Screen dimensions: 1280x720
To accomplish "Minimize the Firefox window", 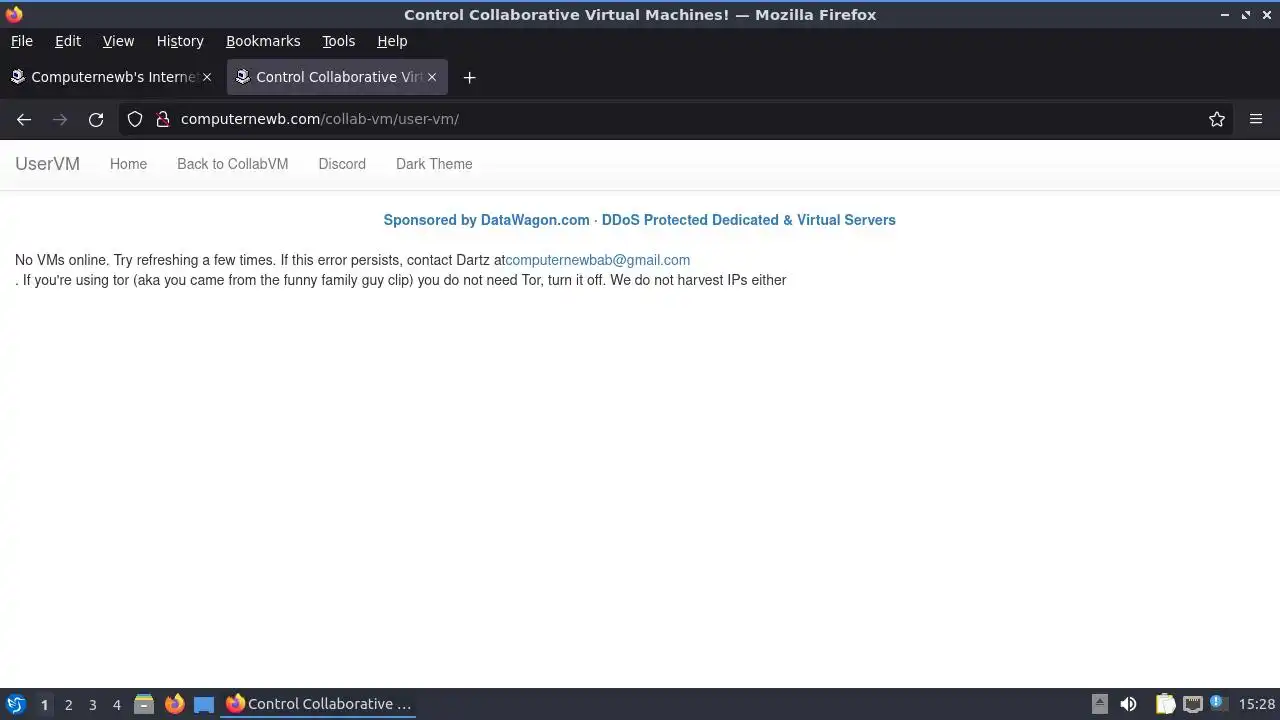I will click(1225, 15).
